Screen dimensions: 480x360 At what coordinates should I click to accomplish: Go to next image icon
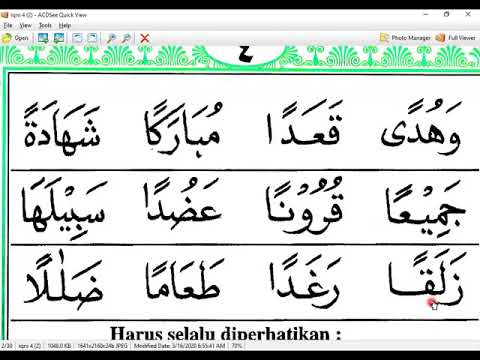59,38
